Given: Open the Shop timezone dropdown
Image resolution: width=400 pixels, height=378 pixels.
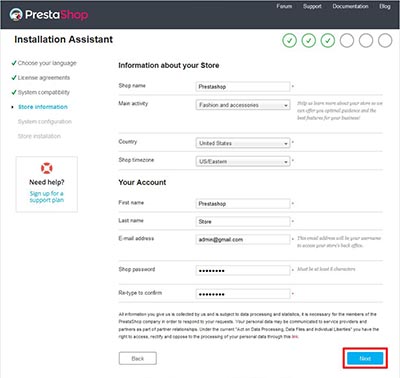Looking at the screenshot, I should point(243,161).
